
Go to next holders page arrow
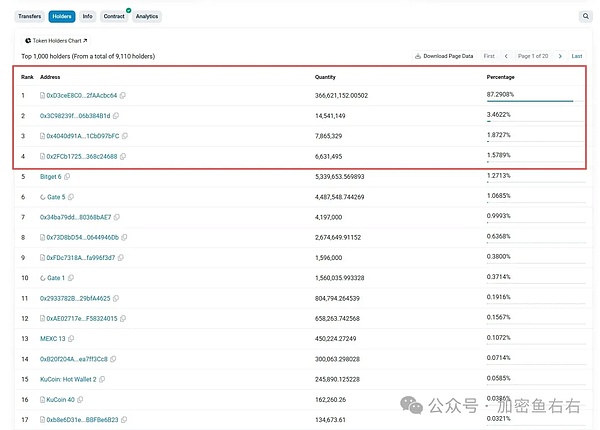pyautogui.click(x=560, y=56)
